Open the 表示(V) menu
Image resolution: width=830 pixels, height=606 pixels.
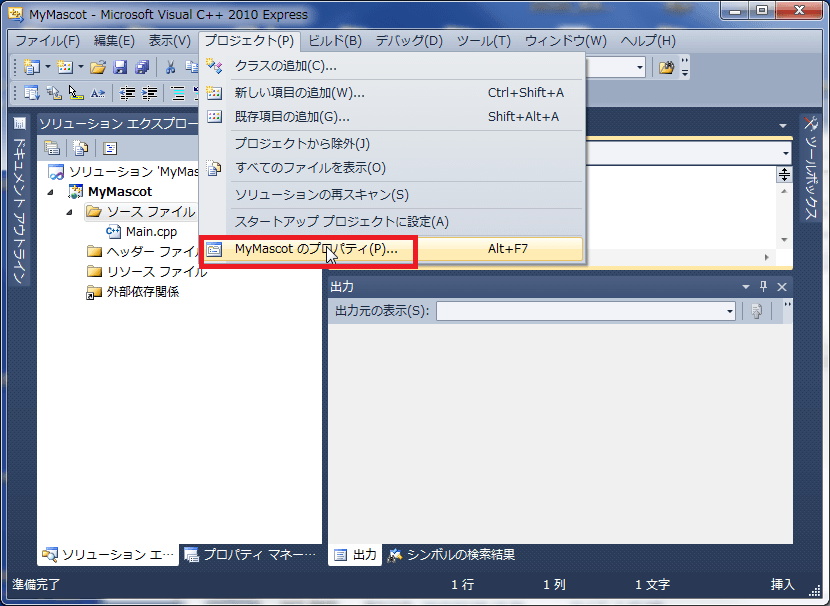[x=169, y=41]
